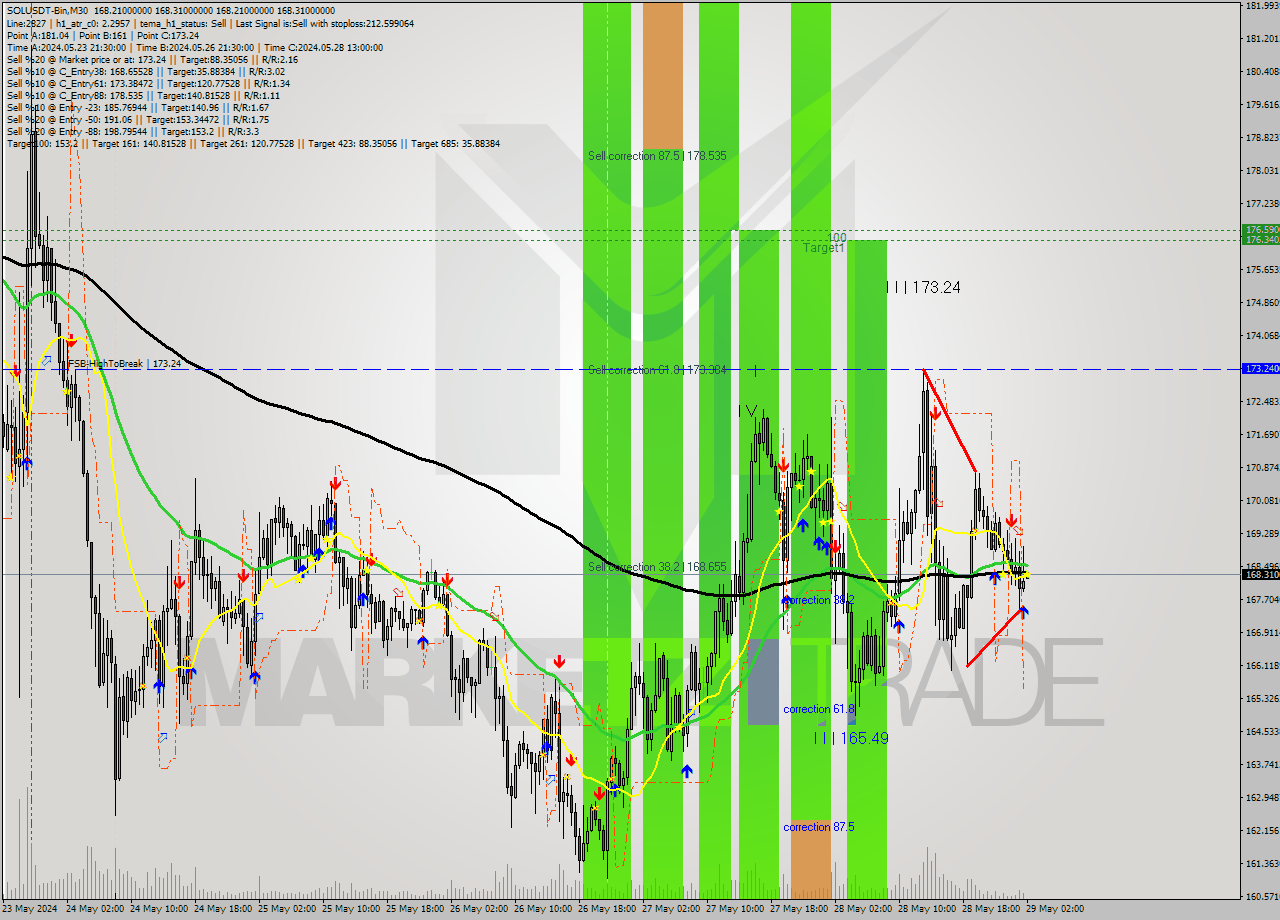Select the '28 May 02:00' time axis label
1280x920 pixels.
point(865,909)
